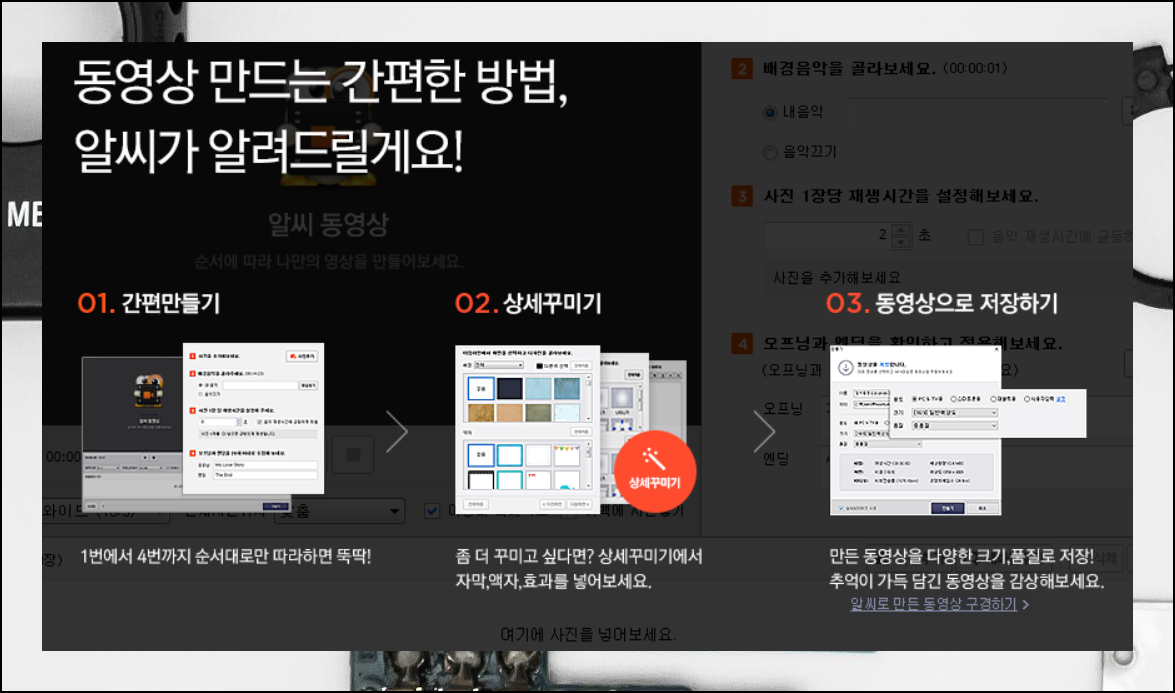Click the per-photo seconds value field

coord(827,236)
